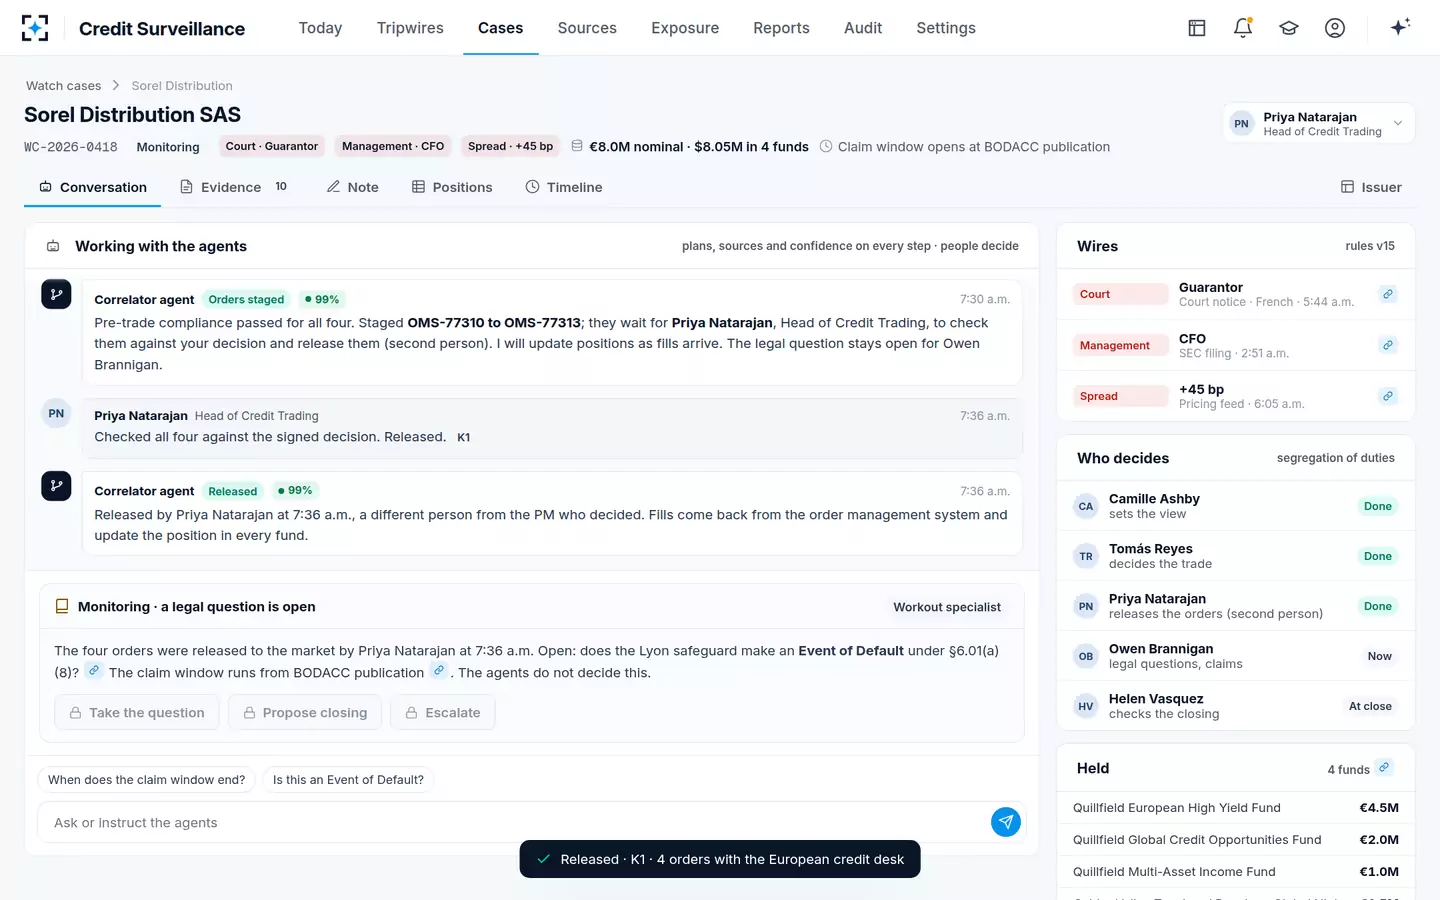Open the citation link after BODACC publication
Screen dimensions: 1440x900
coord(438,671)
